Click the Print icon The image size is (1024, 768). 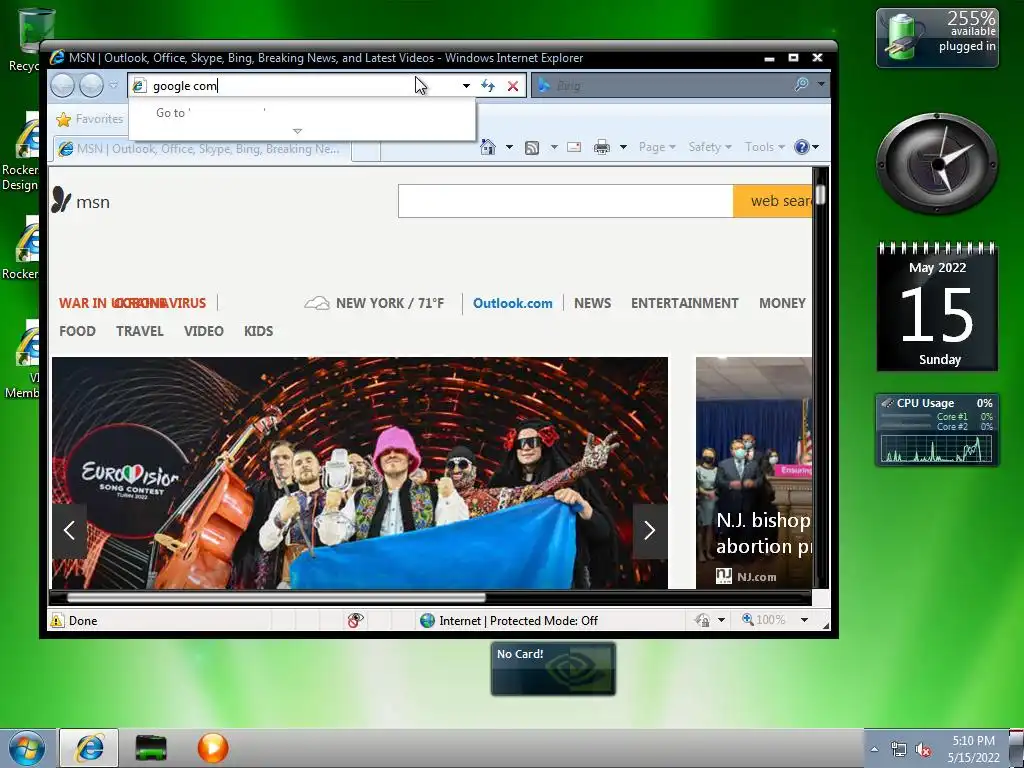coord(601,148)
